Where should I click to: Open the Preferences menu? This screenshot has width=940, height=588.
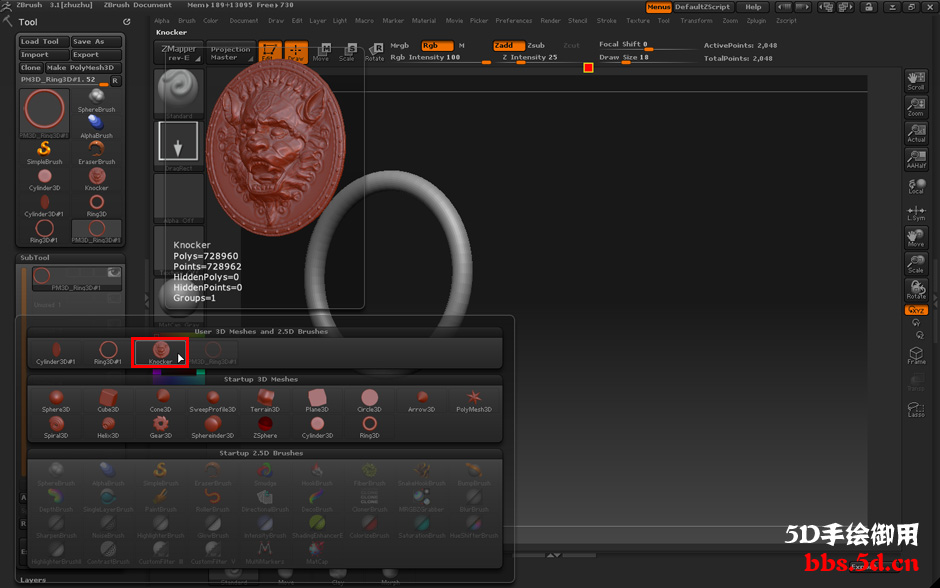point(514,20)
